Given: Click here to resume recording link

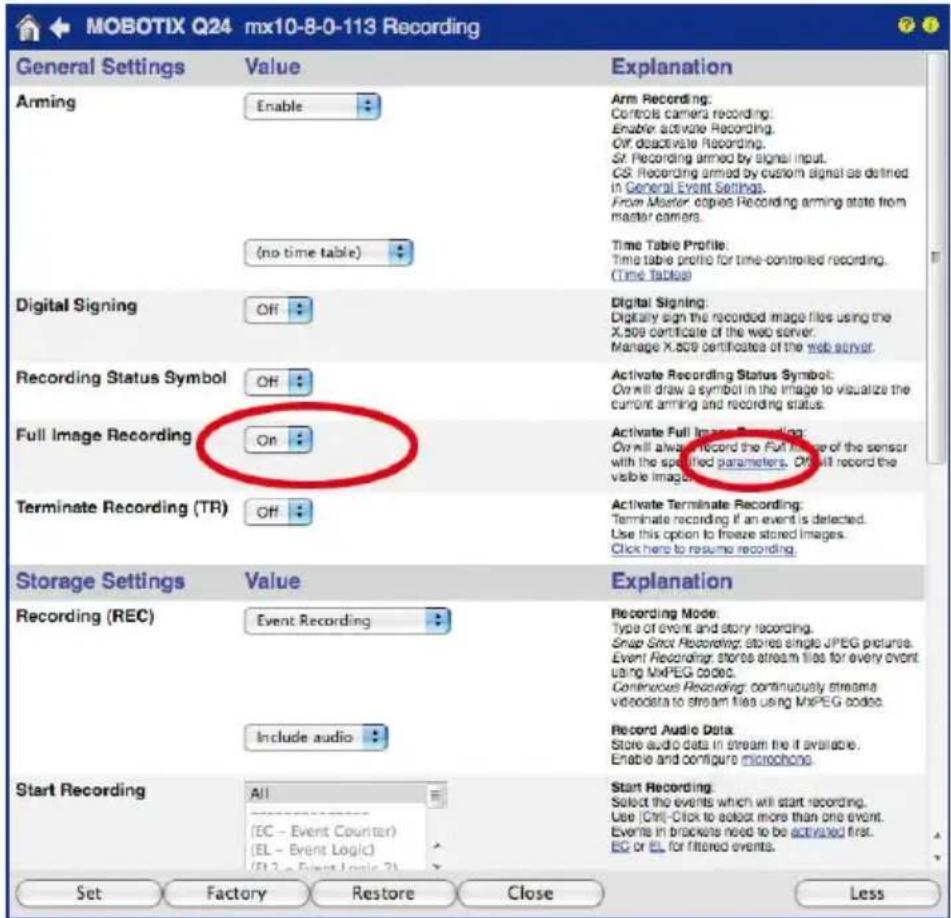Looking at the screenshot, I should [x=703, y=549].
